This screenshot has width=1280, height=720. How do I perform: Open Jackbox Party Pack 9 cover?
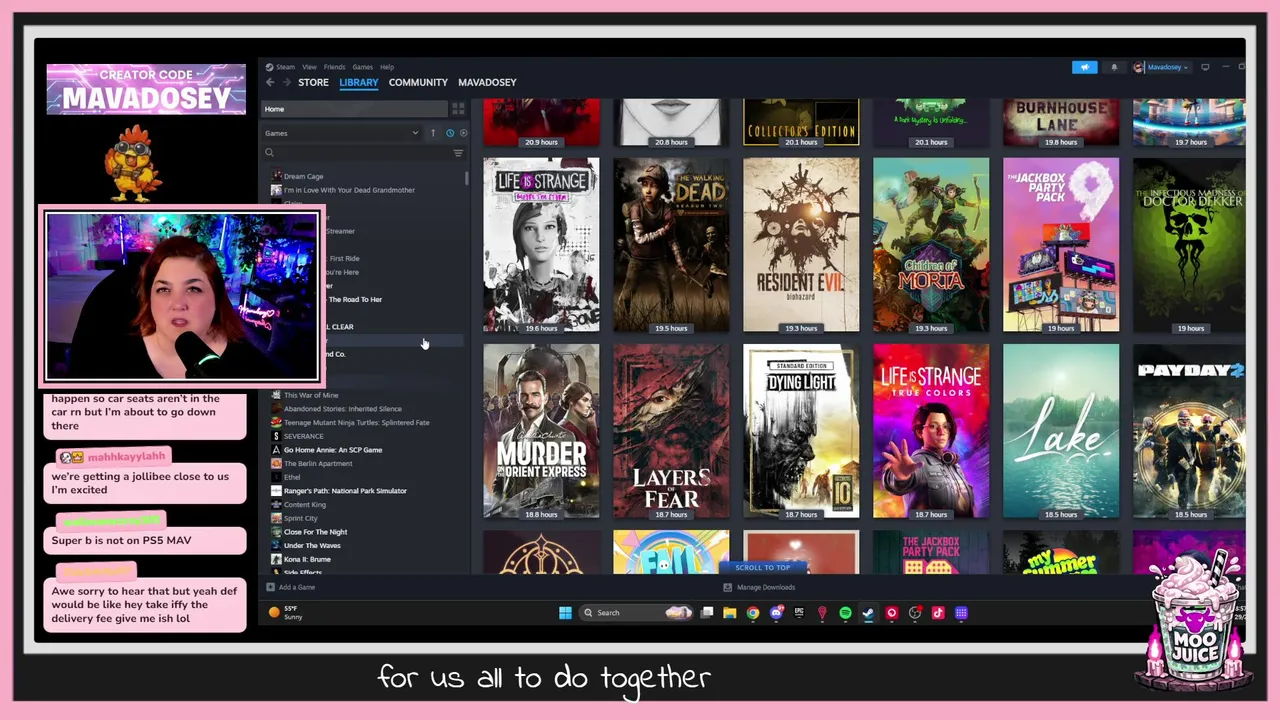click(x=1061, y=244)
